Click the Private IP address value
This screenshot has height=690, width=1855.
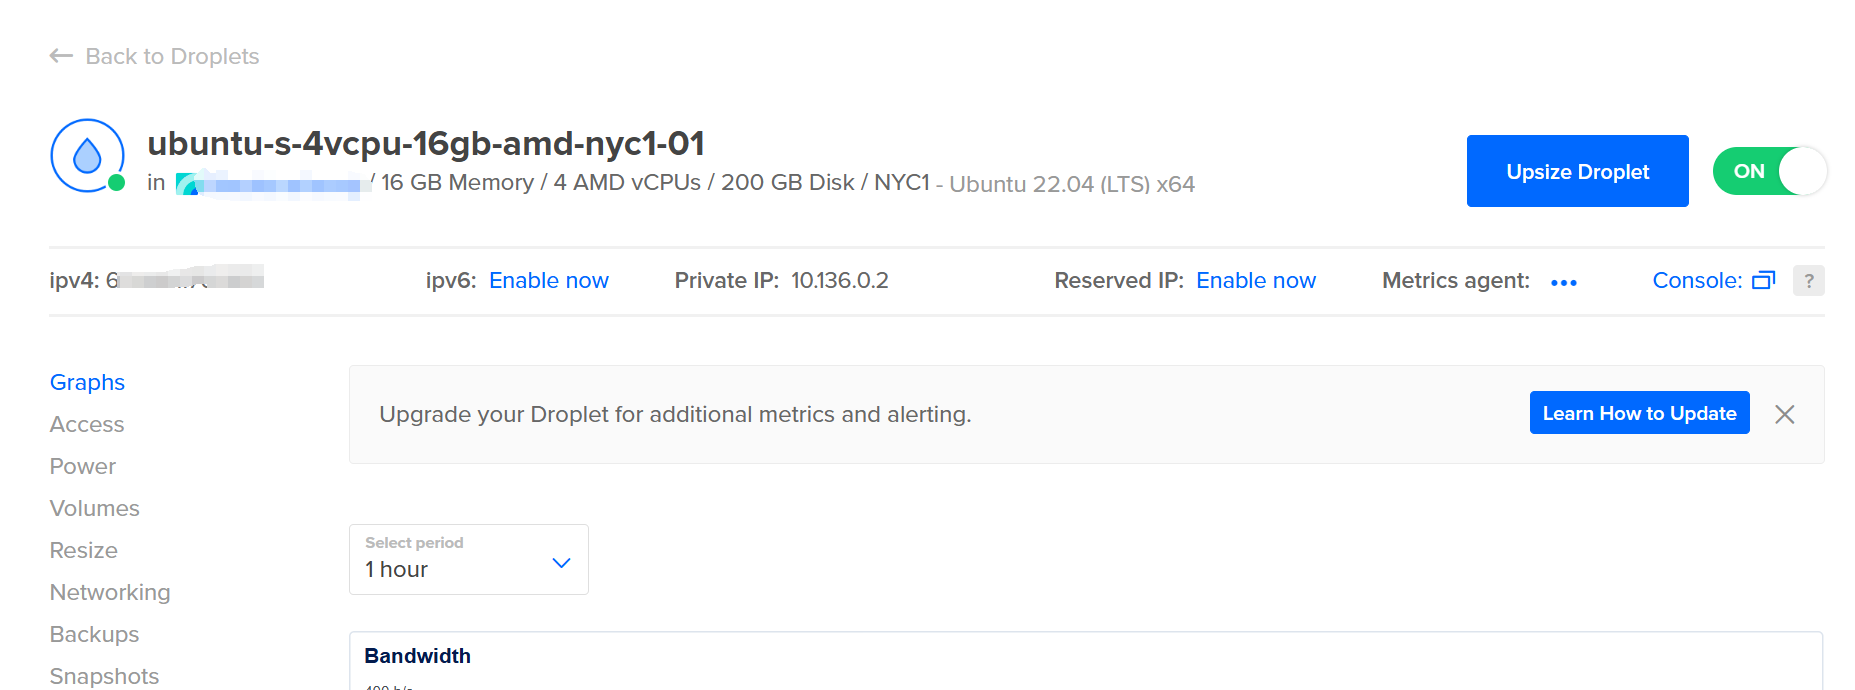(x=839, y=281)
